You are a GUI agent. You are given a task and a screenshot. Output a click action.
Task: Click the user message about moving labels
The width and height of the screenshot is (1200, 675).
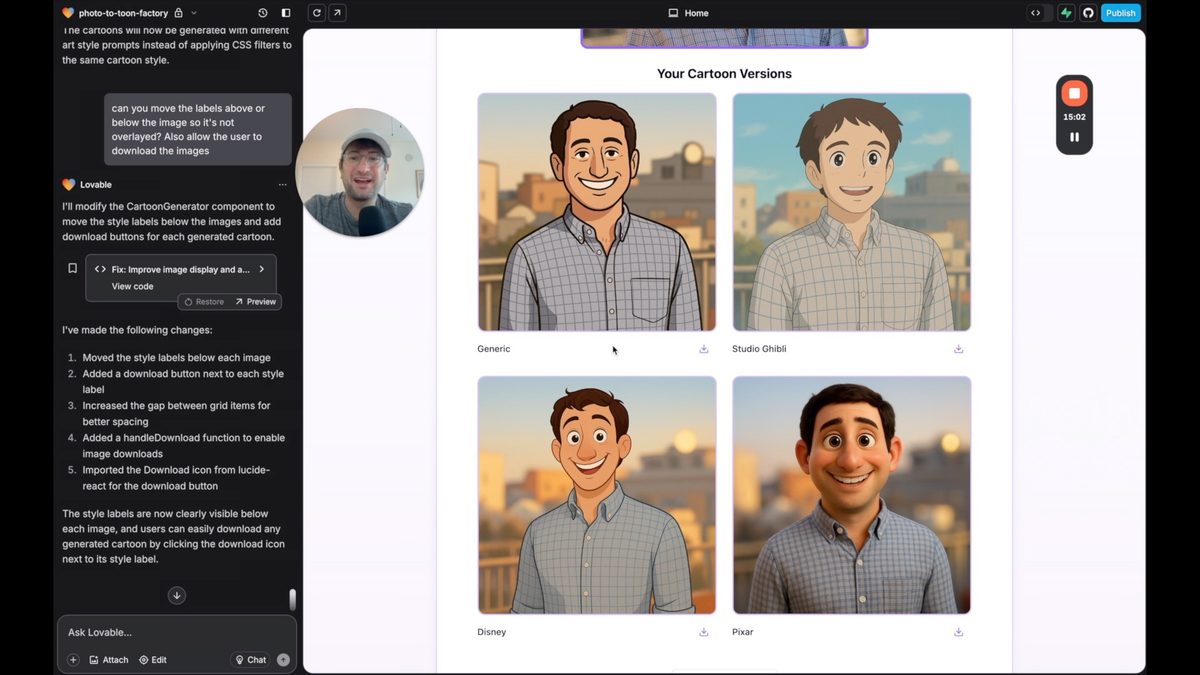(x=198, y=130)
